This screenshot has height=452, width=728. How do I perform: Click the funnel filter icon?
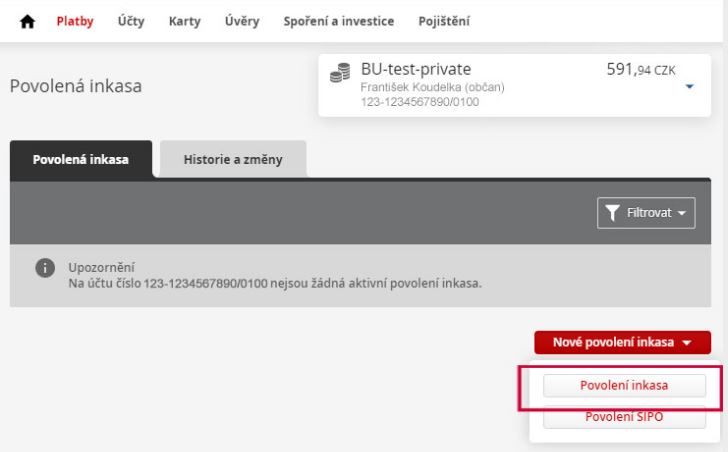(x=612, y=213)
